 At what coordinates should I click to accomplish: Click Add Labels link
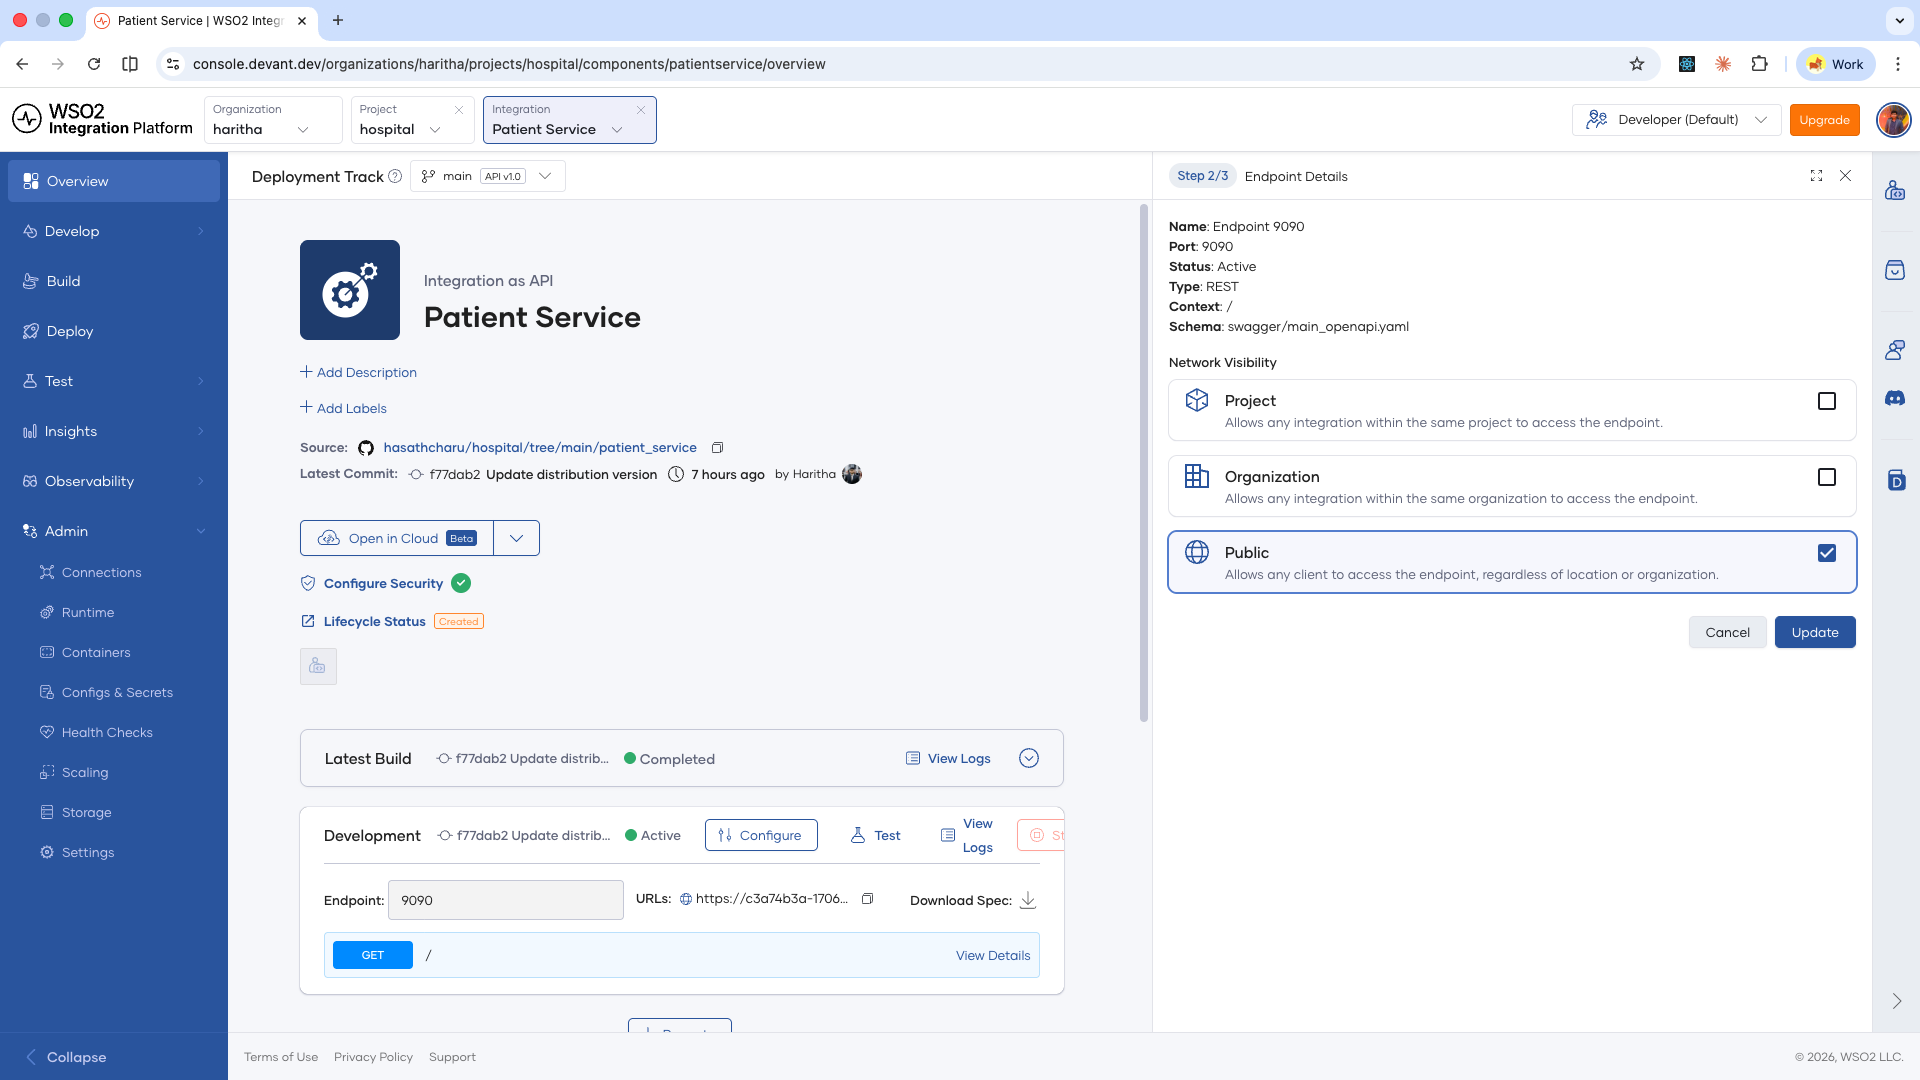point(343,408)
